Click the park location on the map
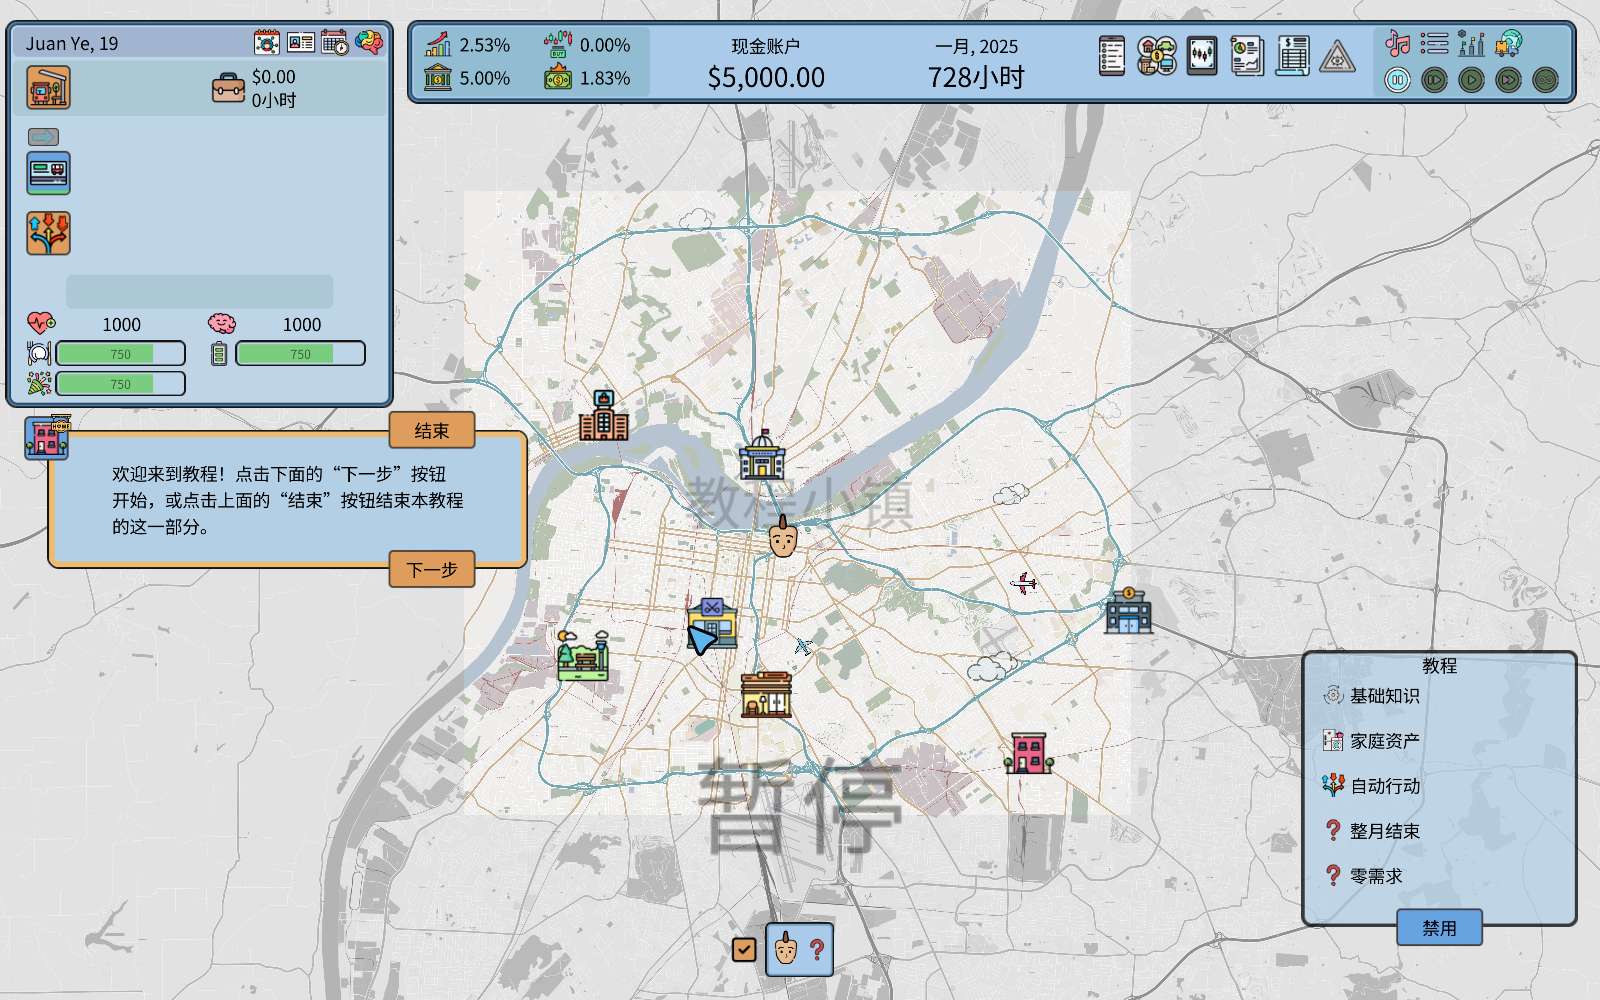 (582, 656)
